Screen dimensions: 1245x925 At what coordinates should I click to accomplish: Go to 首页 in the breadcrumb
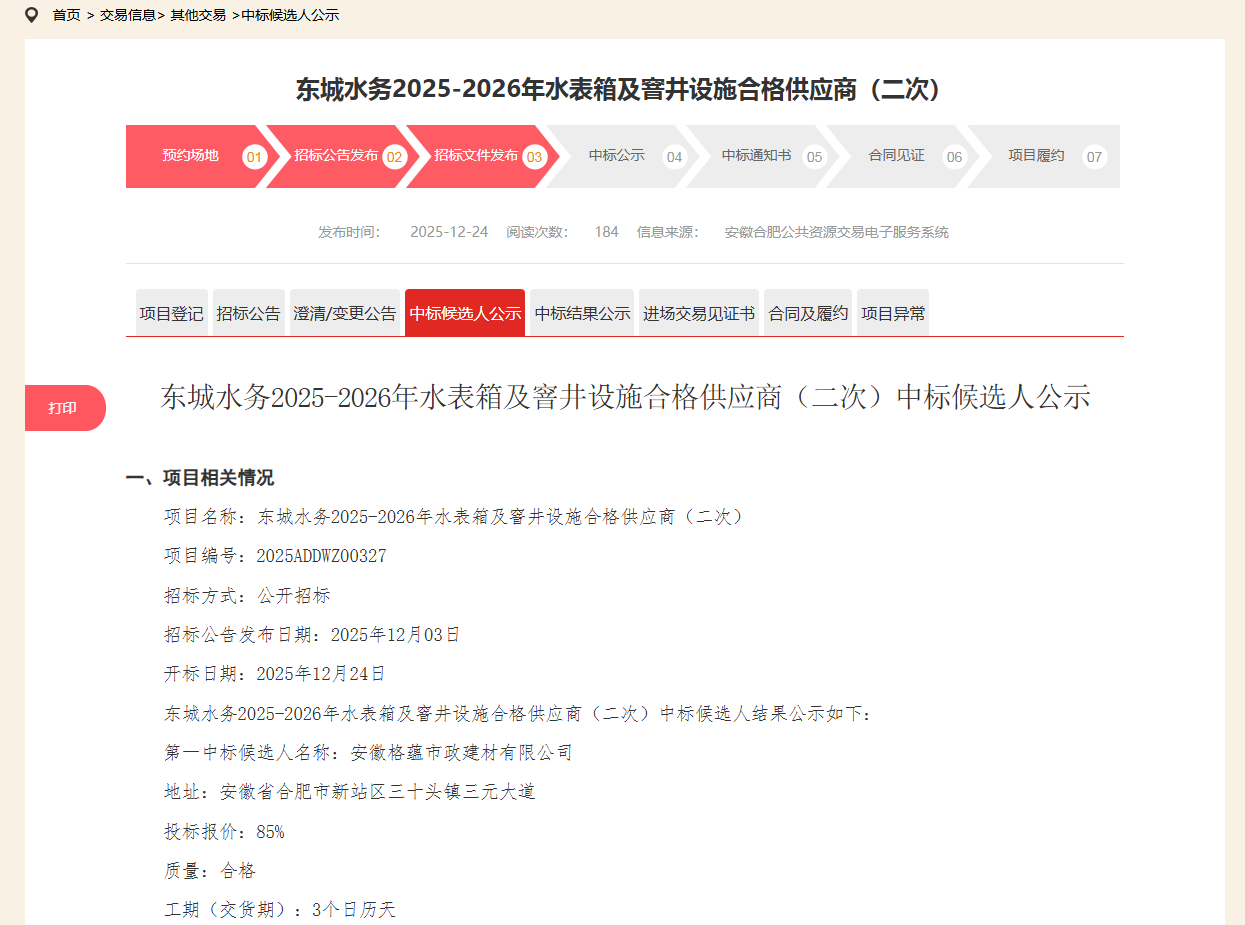66,15
